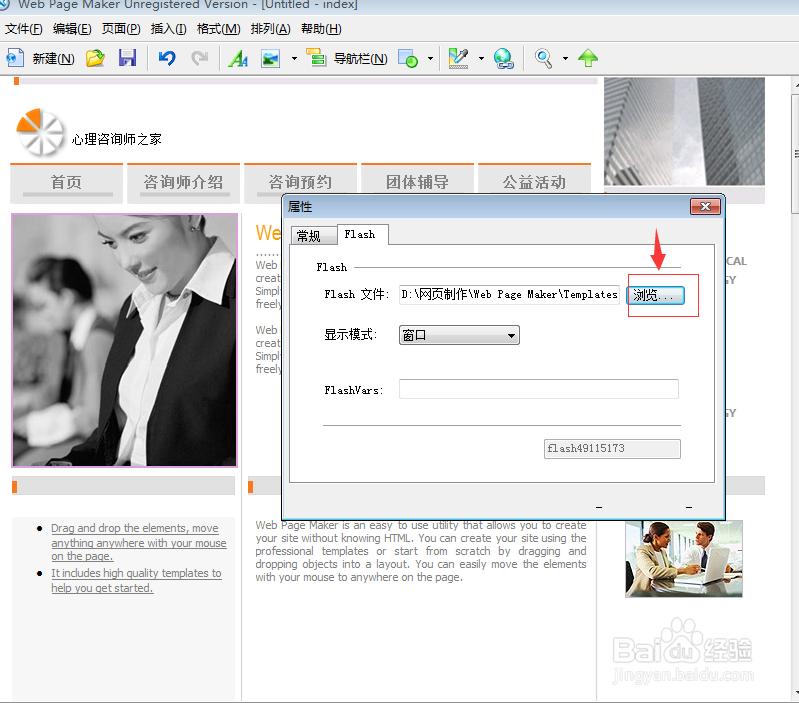The image size is (799, 703).
Task: Click the globe hyperlink icon
Action: tap(503, 59)
